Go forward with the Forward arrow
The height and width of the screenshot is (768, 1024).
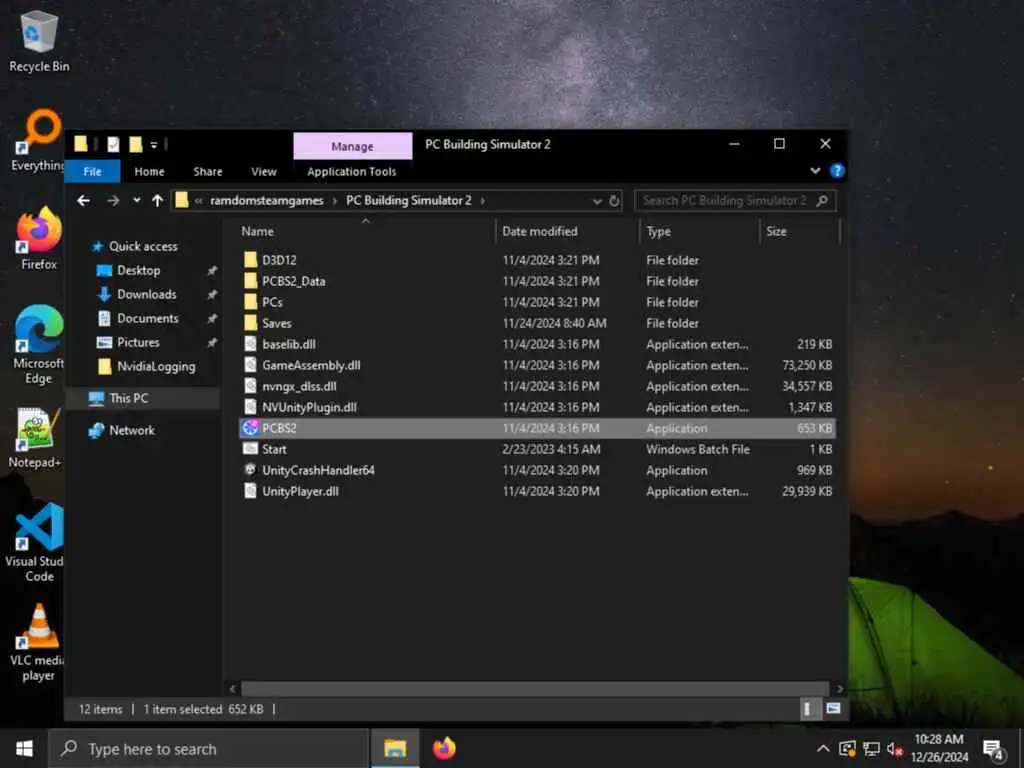(113, 200)
